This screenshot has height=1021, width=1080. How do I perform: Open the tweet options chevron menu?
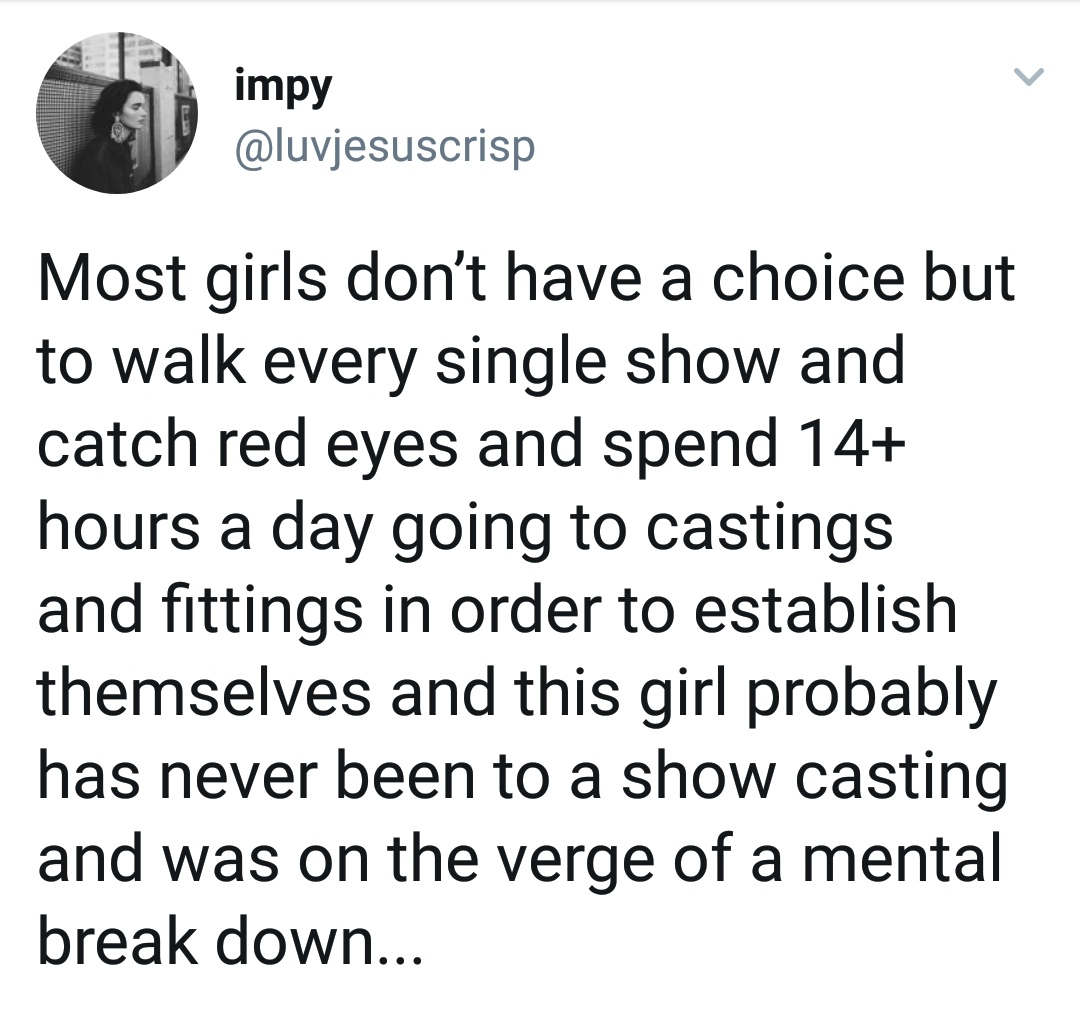click(x=1029, y=76)
